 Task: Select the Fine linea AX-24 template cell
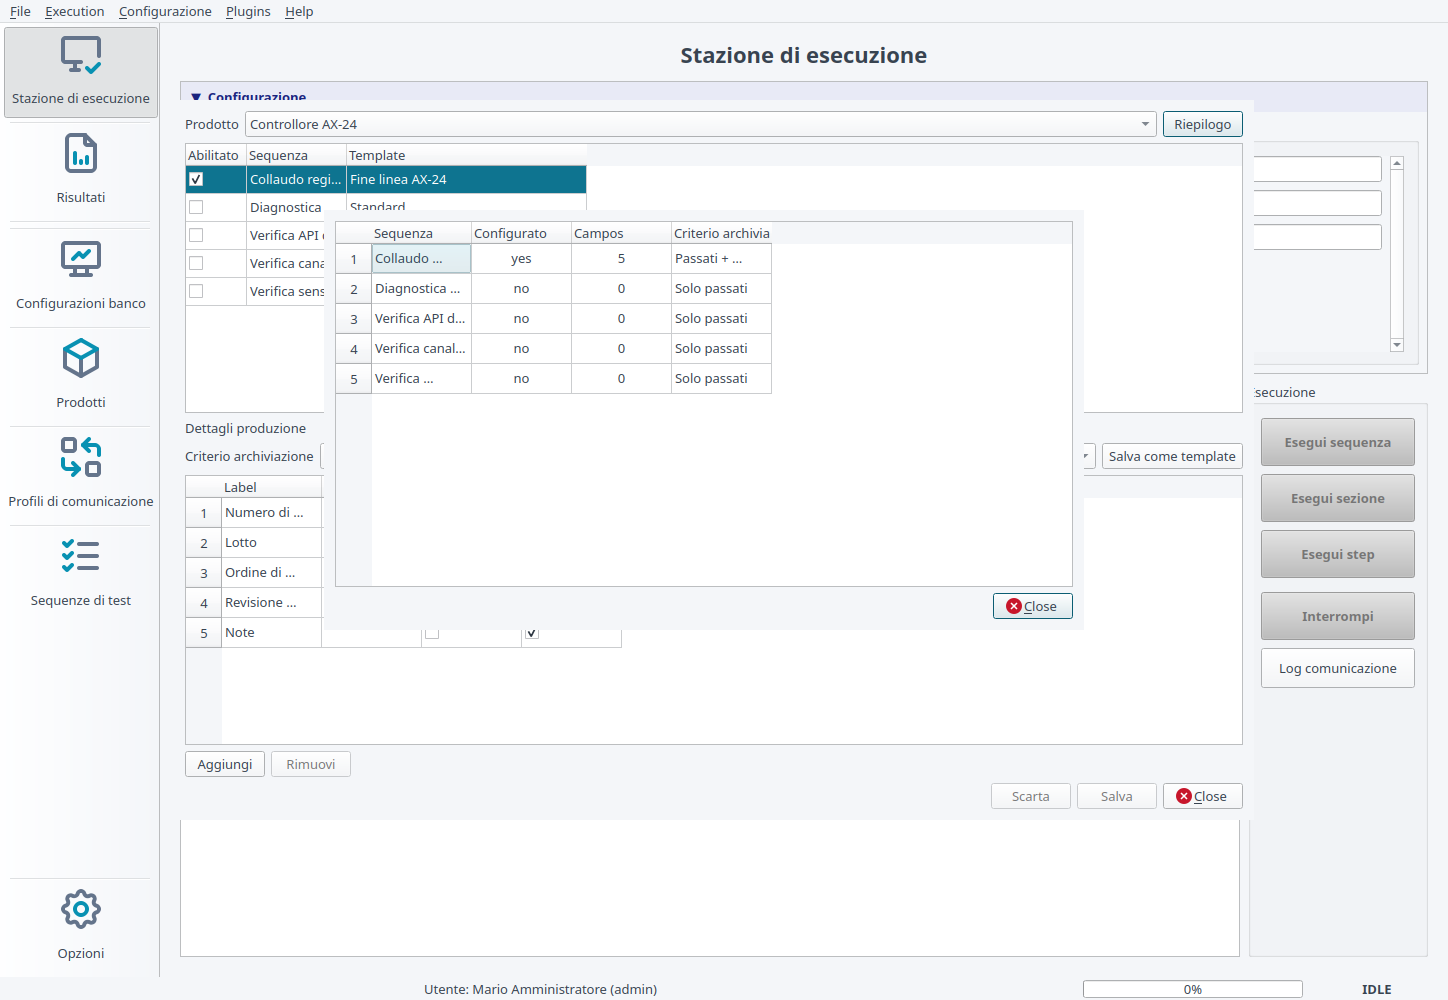tap(466, 179)
